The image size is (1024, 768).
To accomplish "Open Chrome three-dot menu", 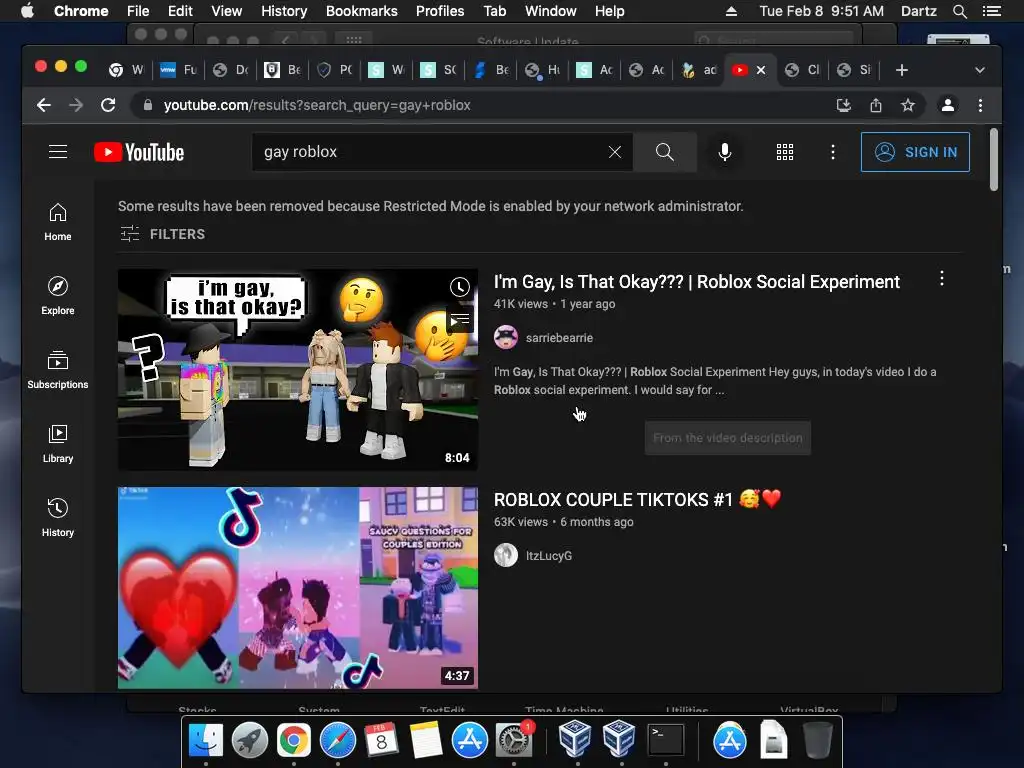I will coord(980,105).
